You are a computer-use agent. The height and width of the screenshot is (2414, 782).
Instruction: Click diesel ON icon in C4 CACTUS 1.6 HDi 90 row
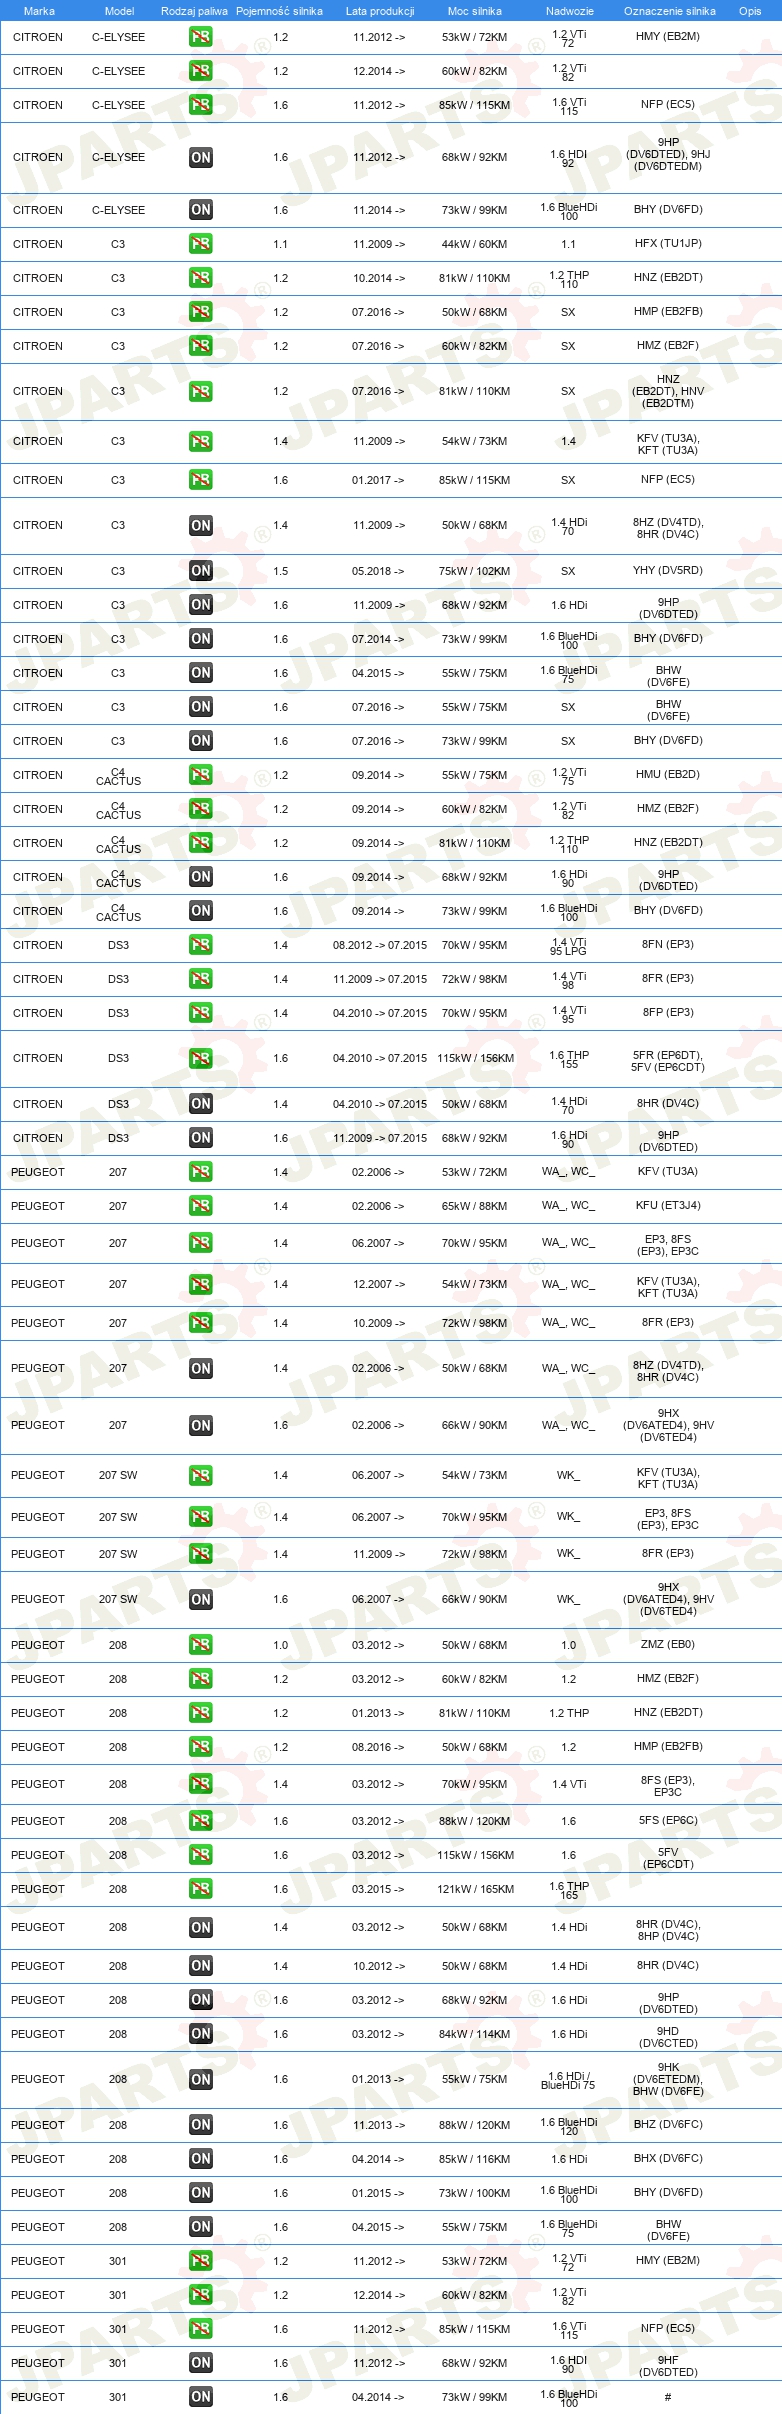point(201,877)
